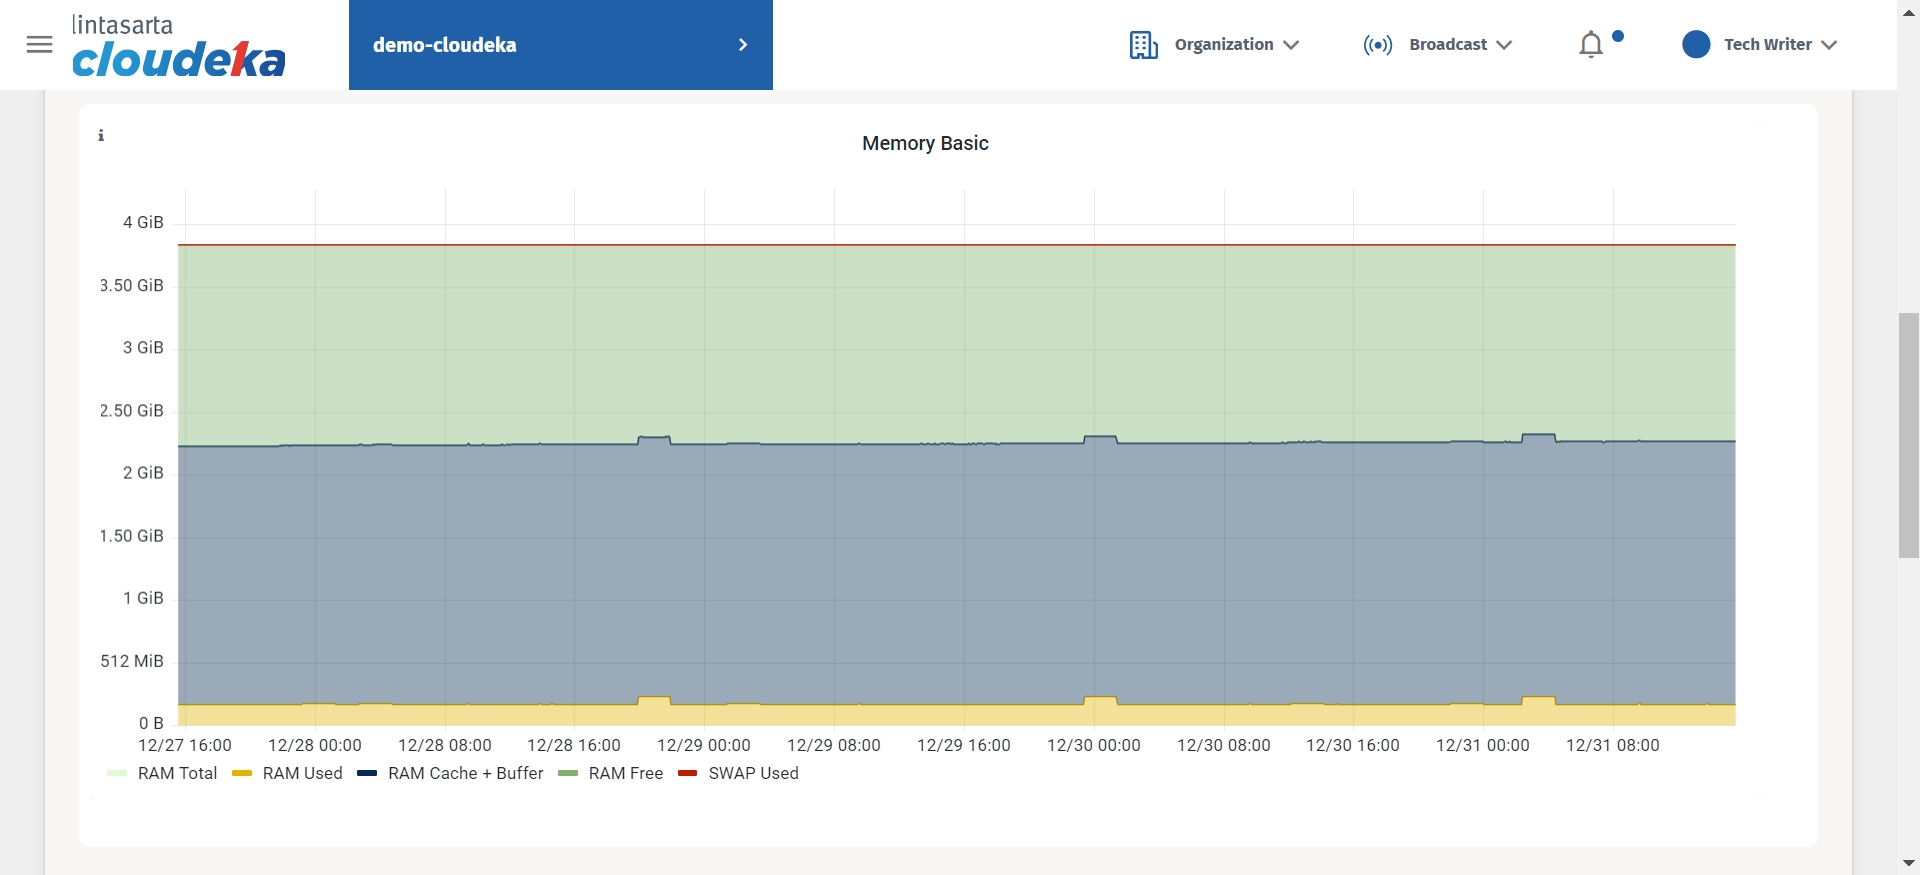Toggle RAM Total series in legend

click(177, 773)
